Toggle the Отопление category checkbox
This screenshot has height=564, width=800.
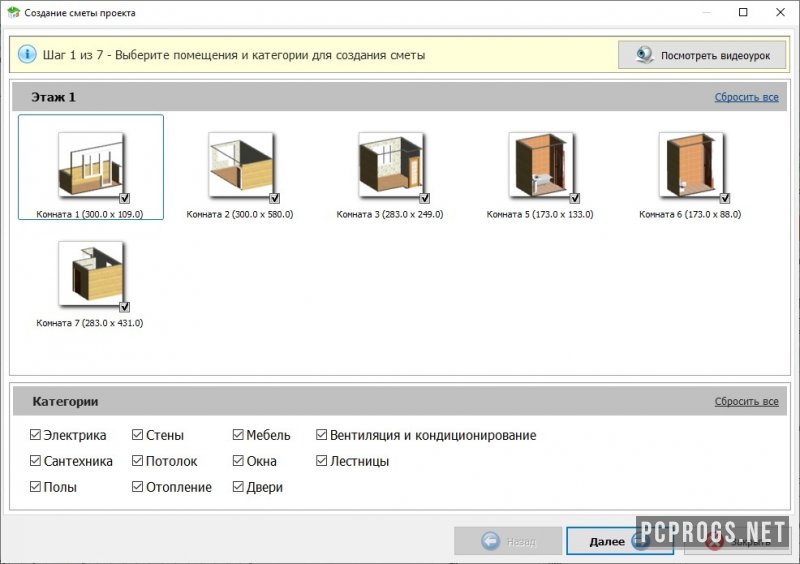[137, 487]
